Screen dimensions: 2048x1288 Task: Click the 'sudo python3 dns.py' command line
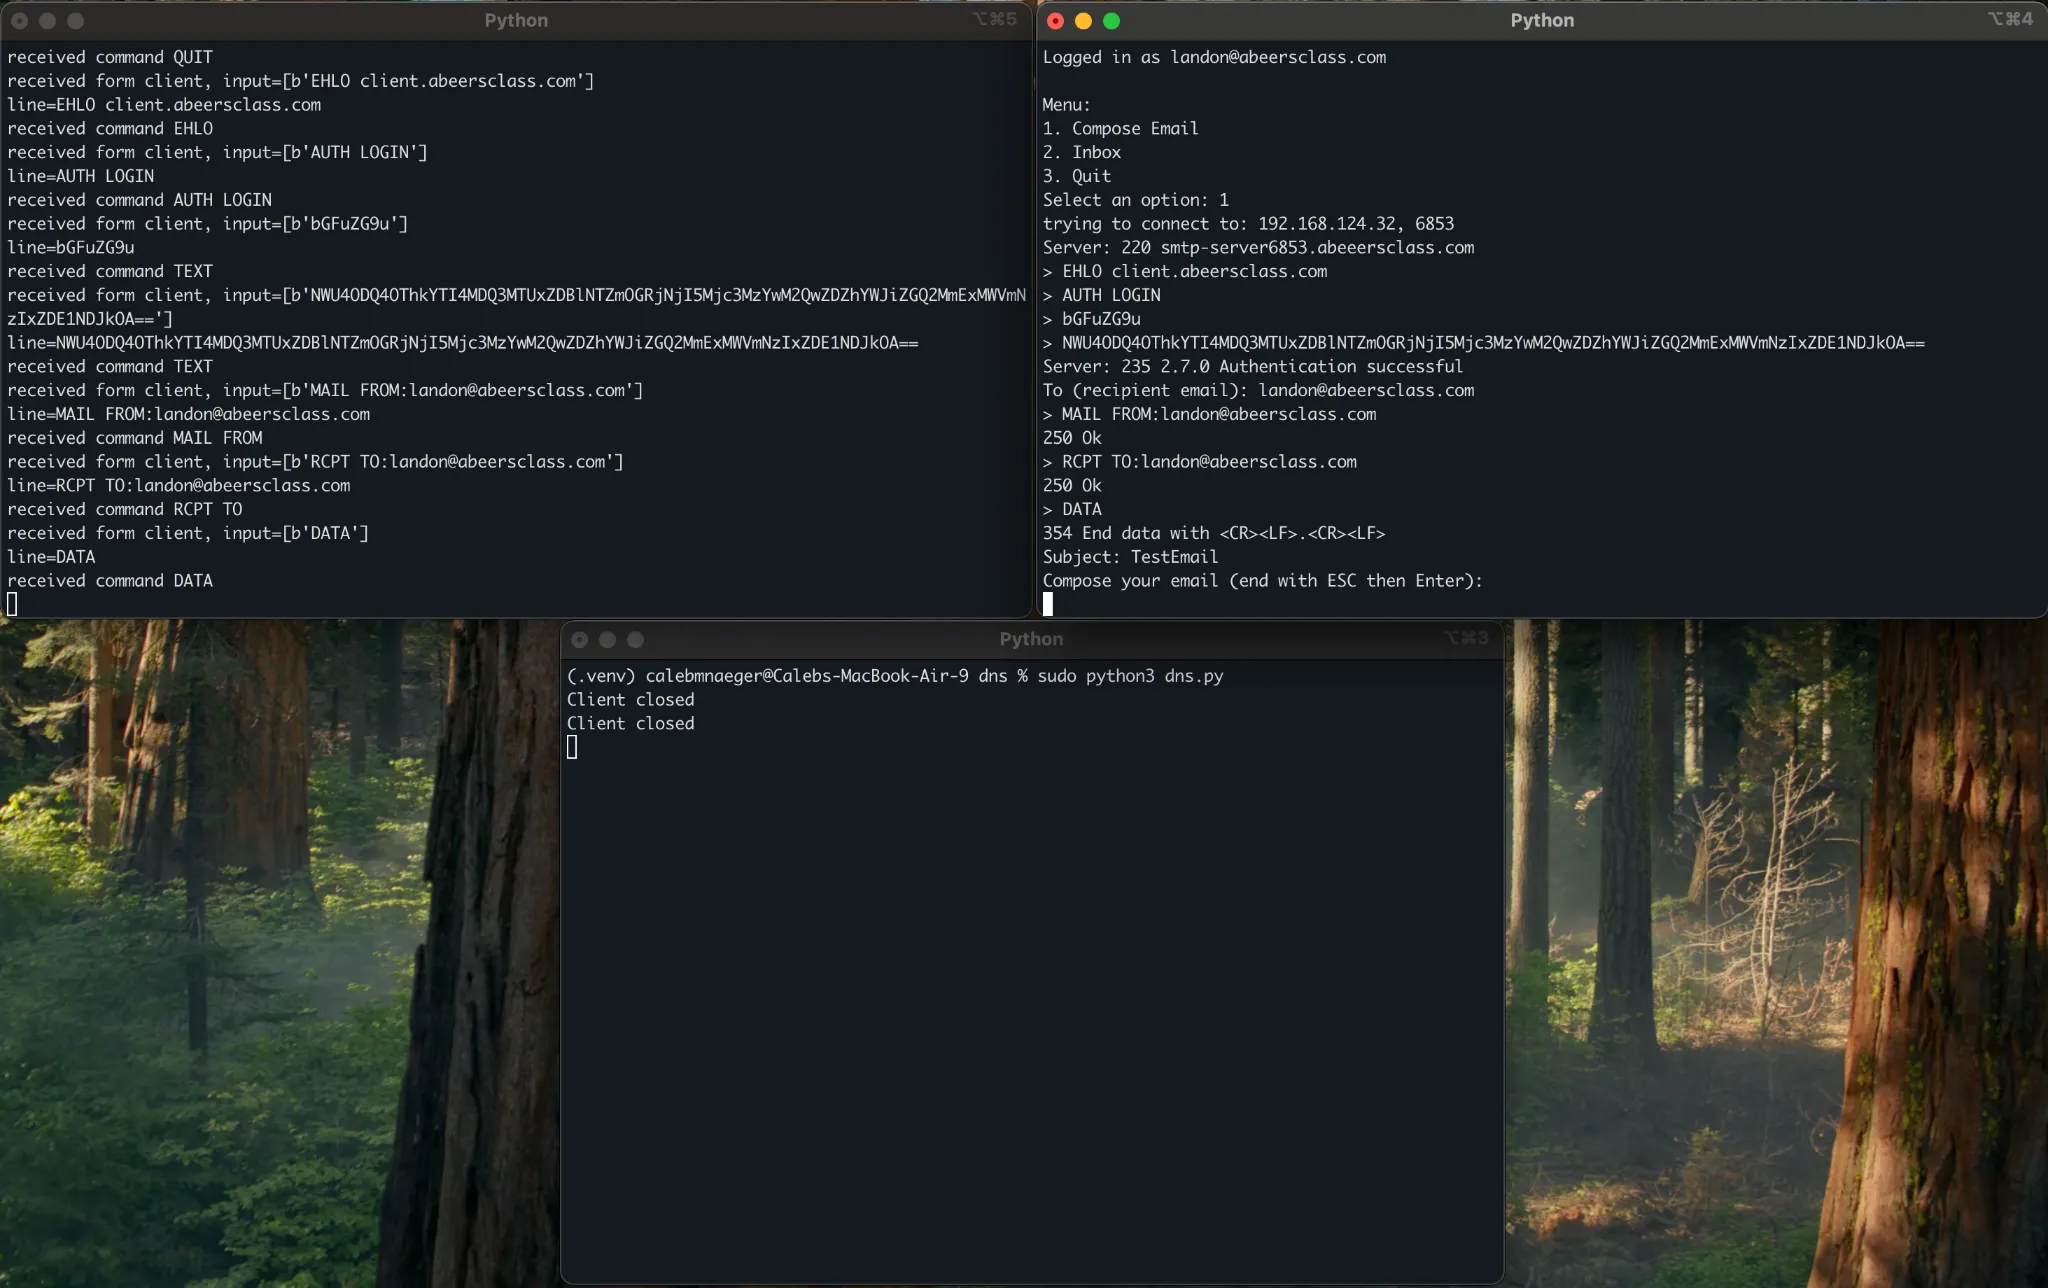coord(895,676)
